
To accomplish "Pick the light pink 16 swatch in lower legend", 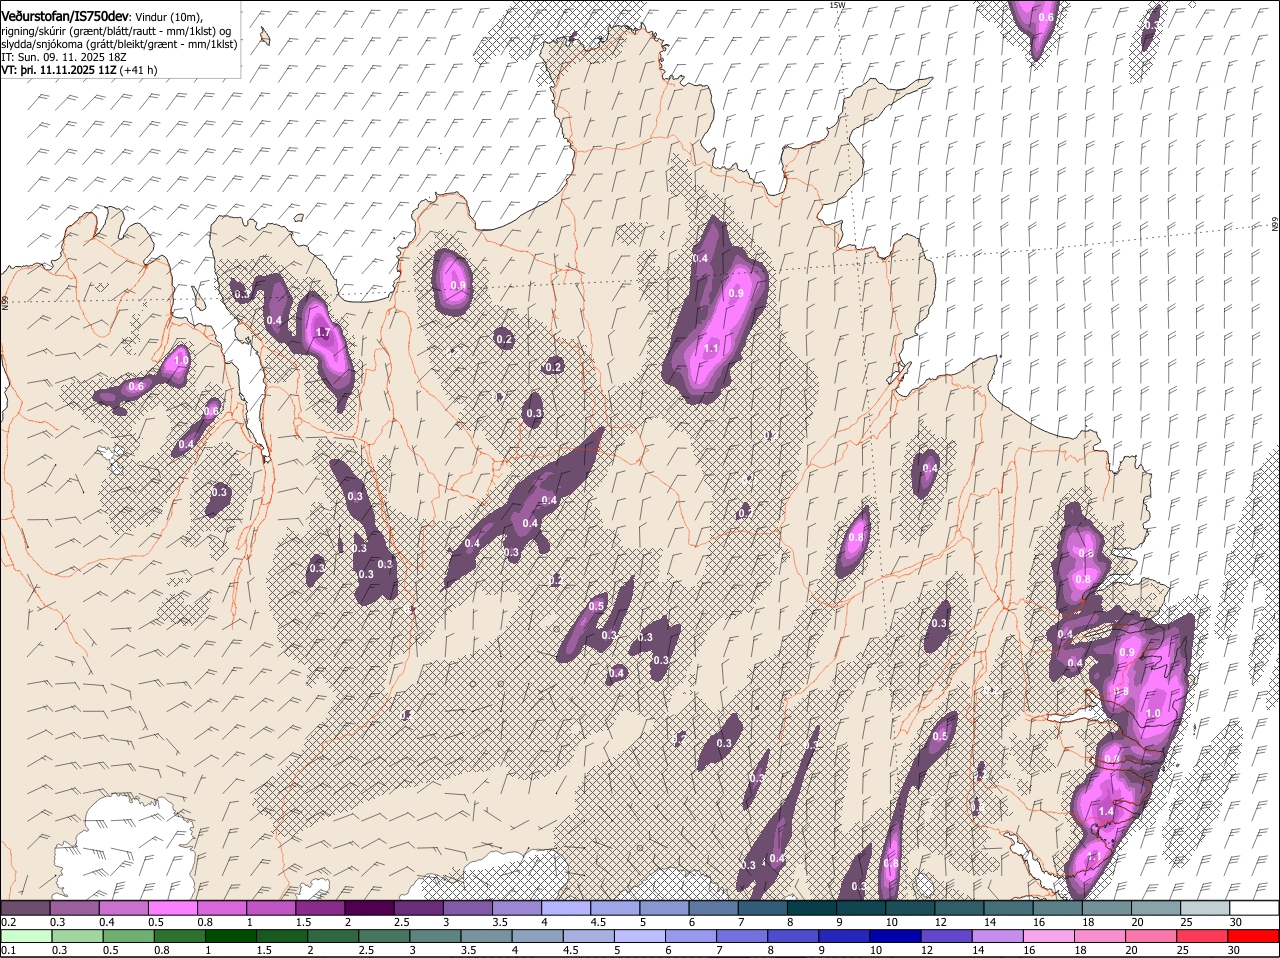I will pos(1050,936).
